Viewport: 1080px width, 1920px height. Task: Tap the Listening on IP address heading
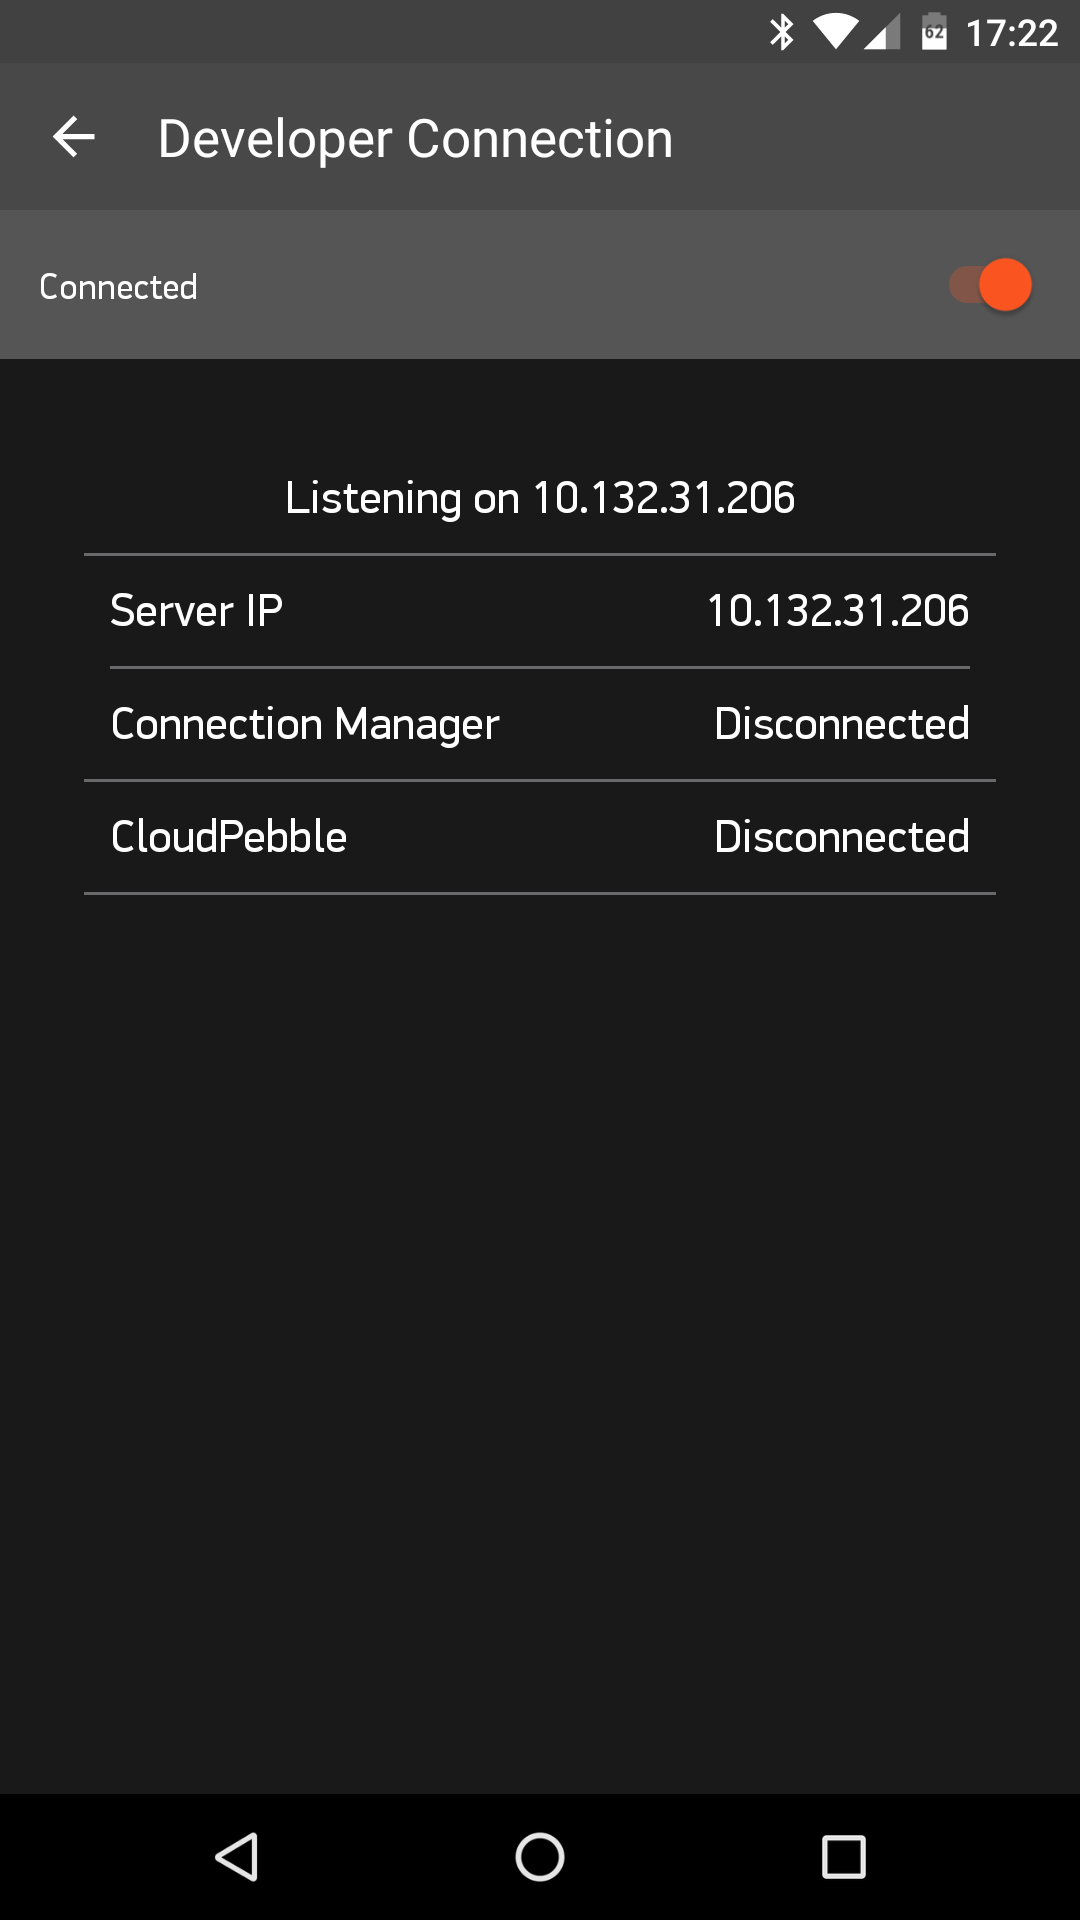[540, 498]
